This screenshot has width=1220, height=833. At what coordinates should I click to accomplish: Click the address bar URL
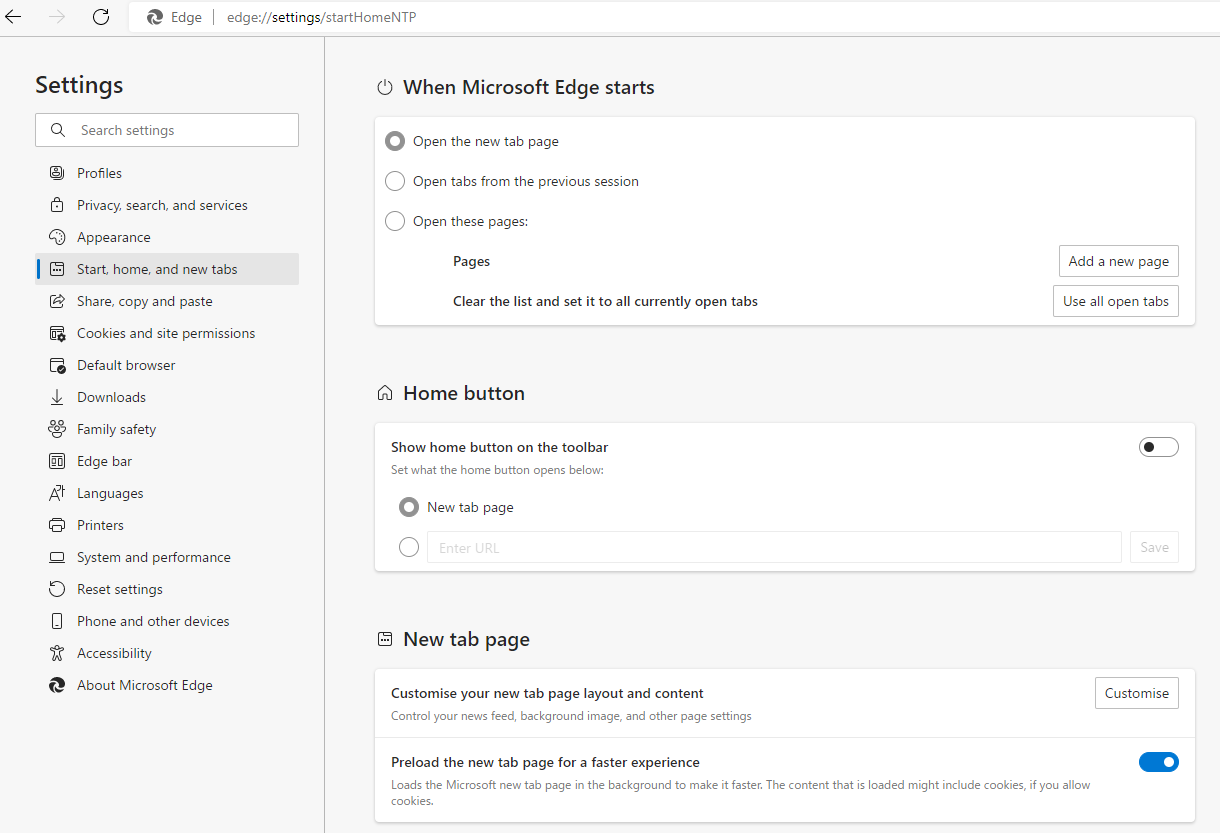coord(322,17)
